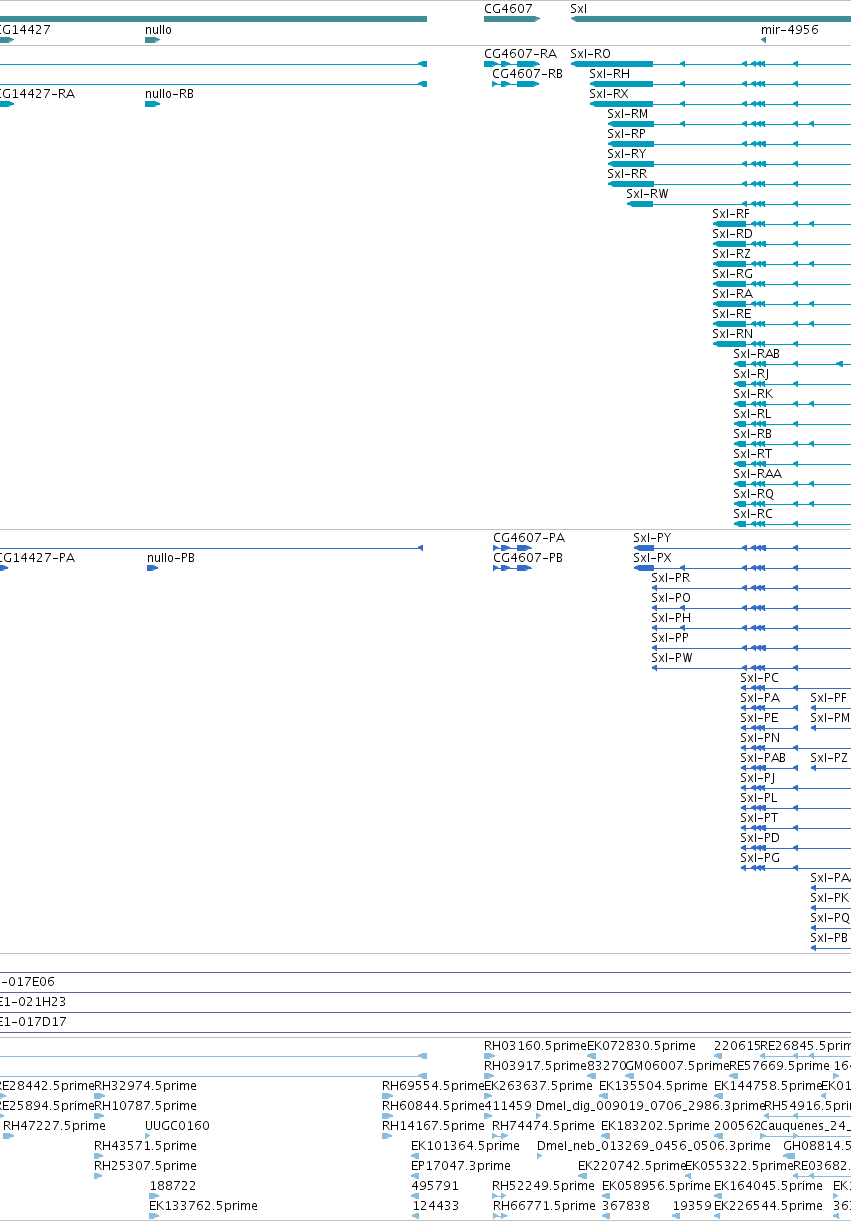The width and height of the screenshot is (851, 1221).
Task: Select the 495791 feature label
Action: point(435,1186)
